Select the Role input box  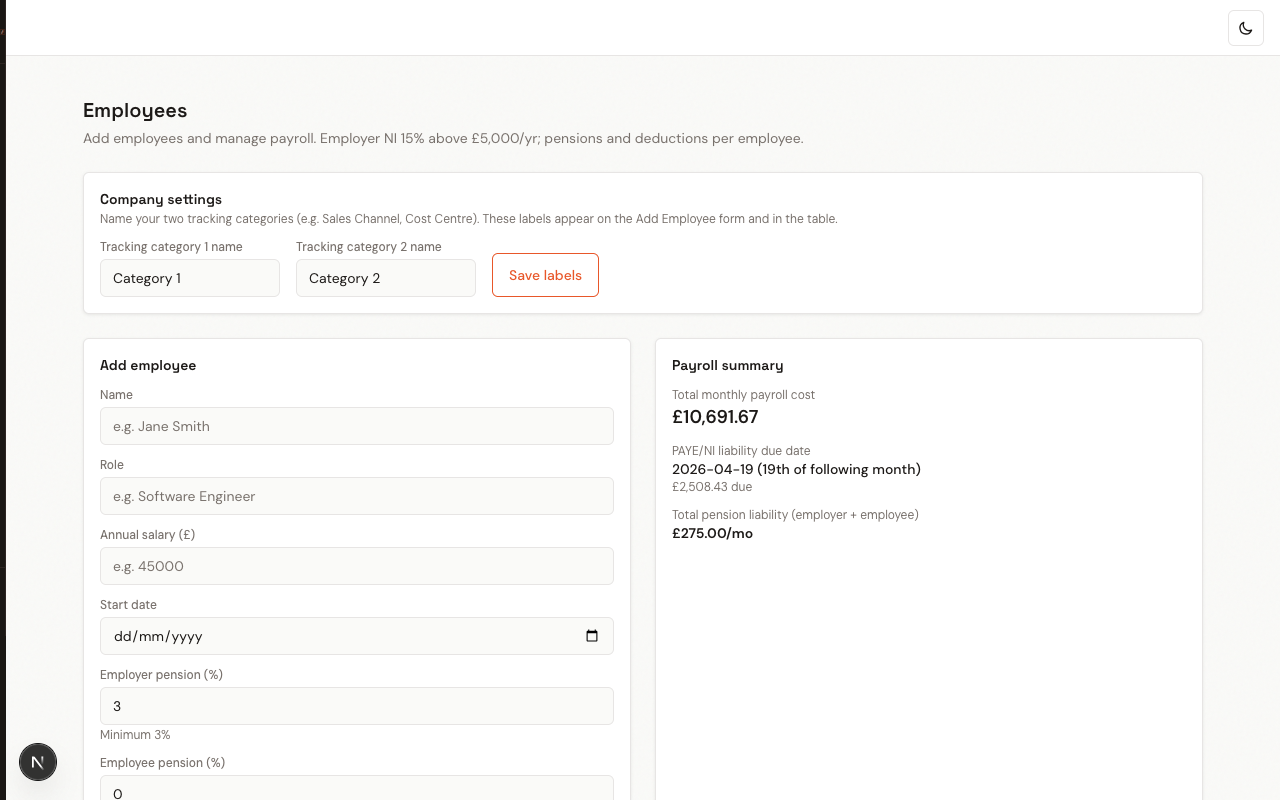coord(356,496)
